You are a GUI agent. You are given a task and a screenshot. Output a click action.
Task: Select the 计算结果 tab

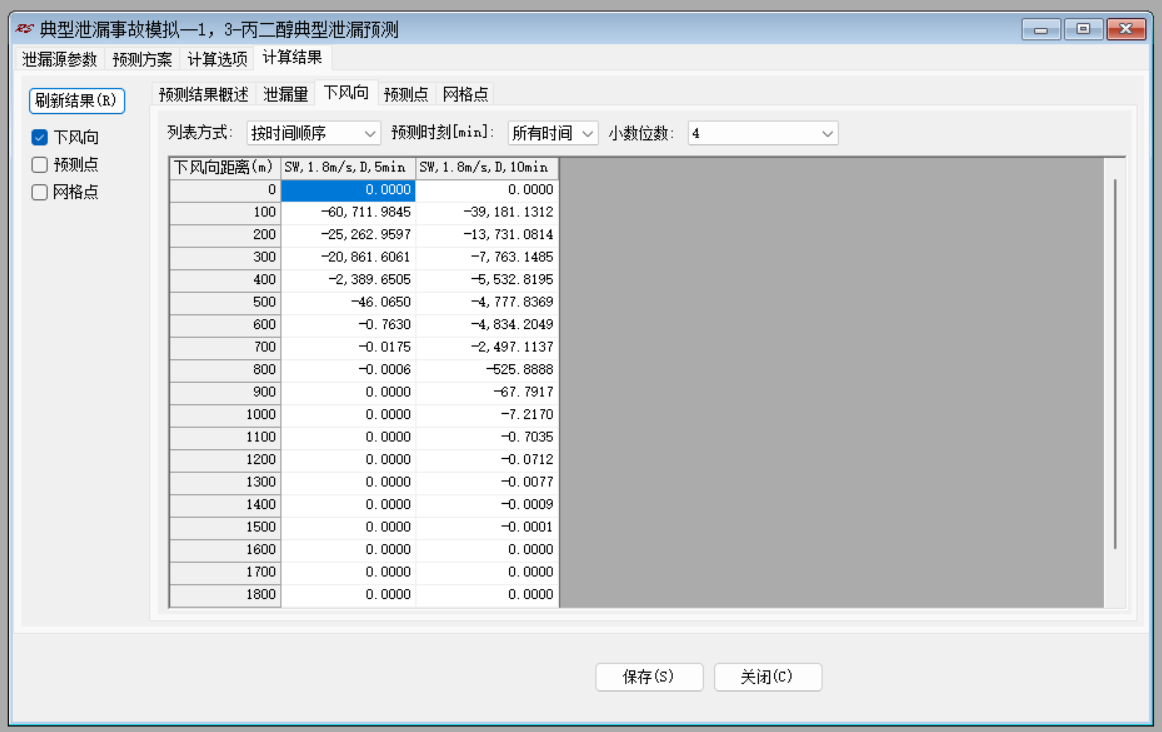[x=292, y=58]
